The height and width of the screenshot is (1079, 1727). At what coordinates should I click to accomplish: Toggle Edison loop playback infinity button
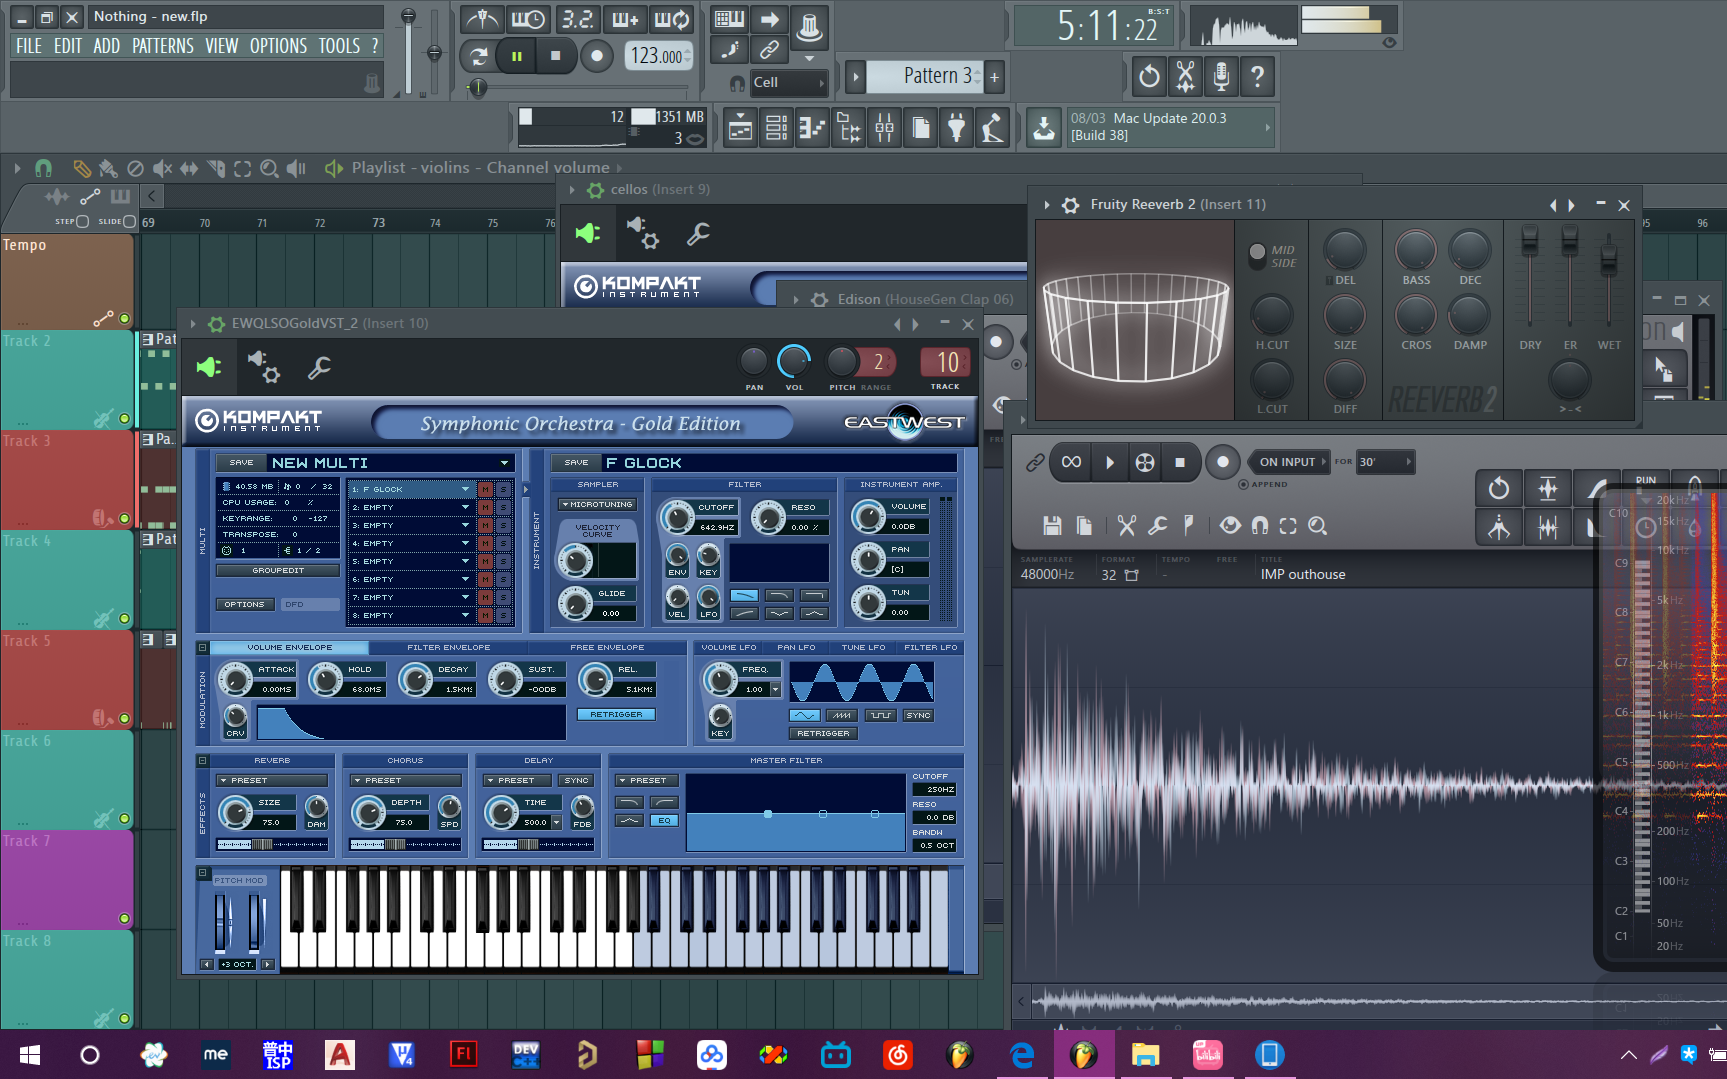click(1071, 462)
